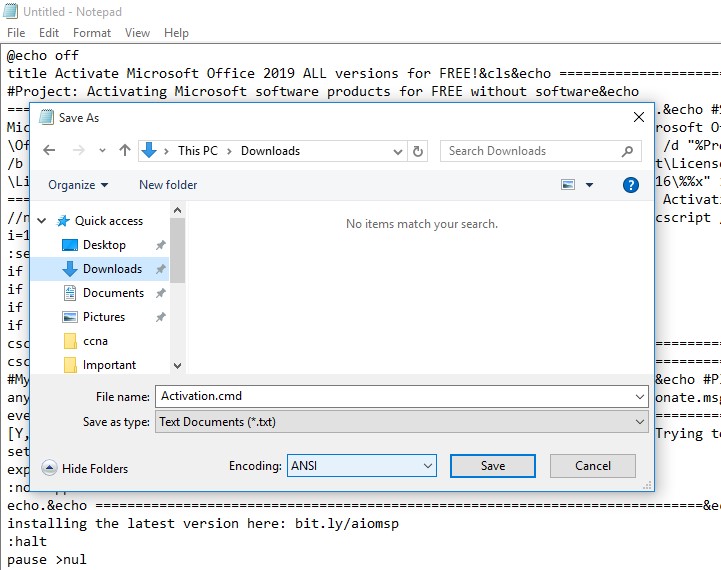This screenshot has width=721, height=570.
Task: Click '@echo off' line in Notepad
Action: [x=43, y=56]
